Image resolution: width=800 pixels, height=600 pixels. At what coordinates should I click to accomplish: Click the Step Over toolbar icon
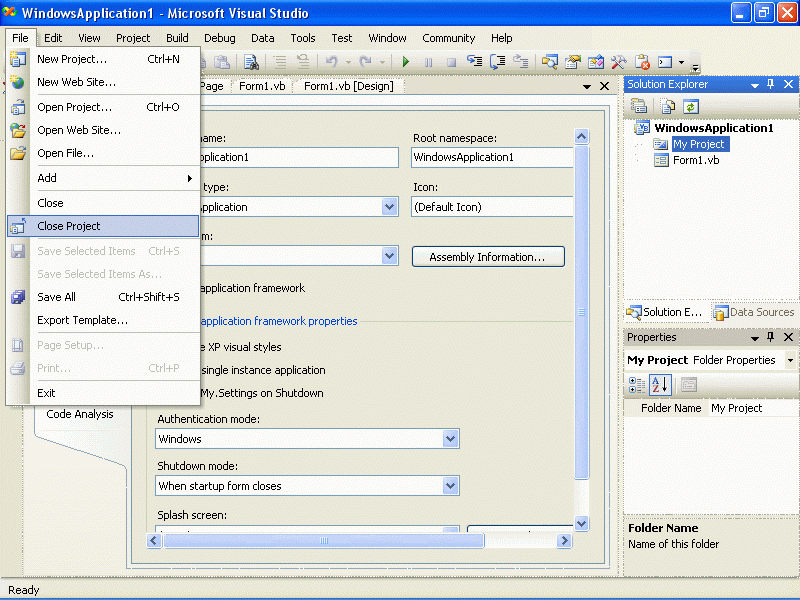497,62
